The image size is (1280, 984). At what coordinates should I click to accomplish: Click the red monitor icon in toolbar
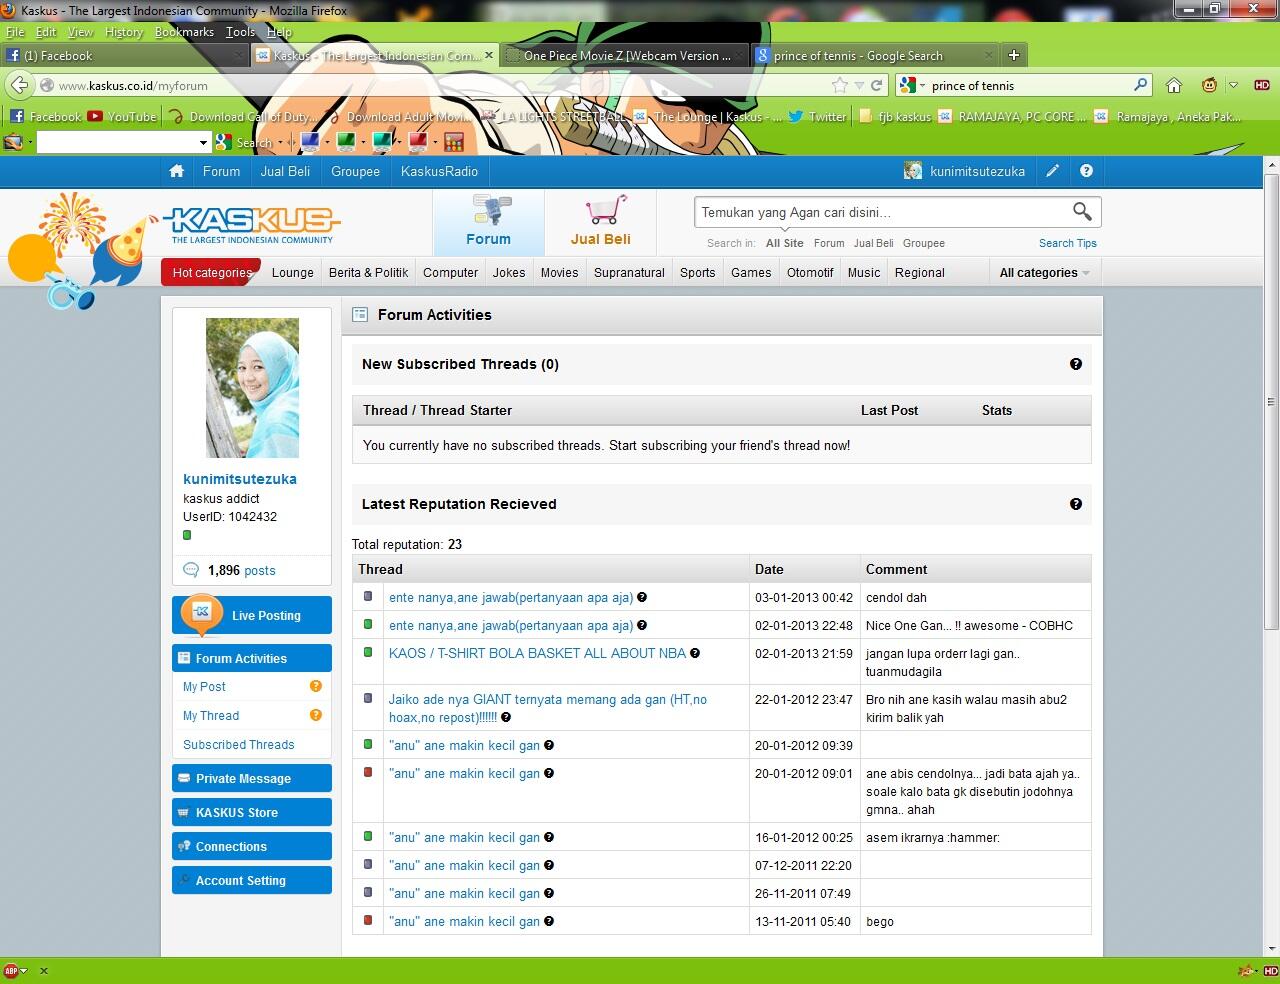click(x=417, y=142)
